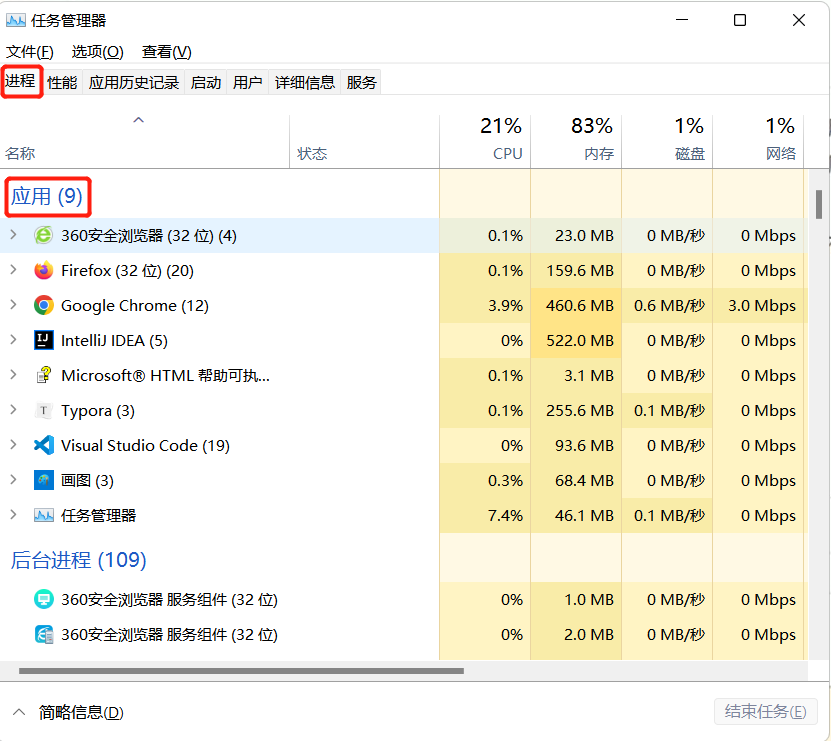Image resolution: width=831 pixels, height=741 pixels.
Task: Sort by the 内存 column header
Action: 576,141
